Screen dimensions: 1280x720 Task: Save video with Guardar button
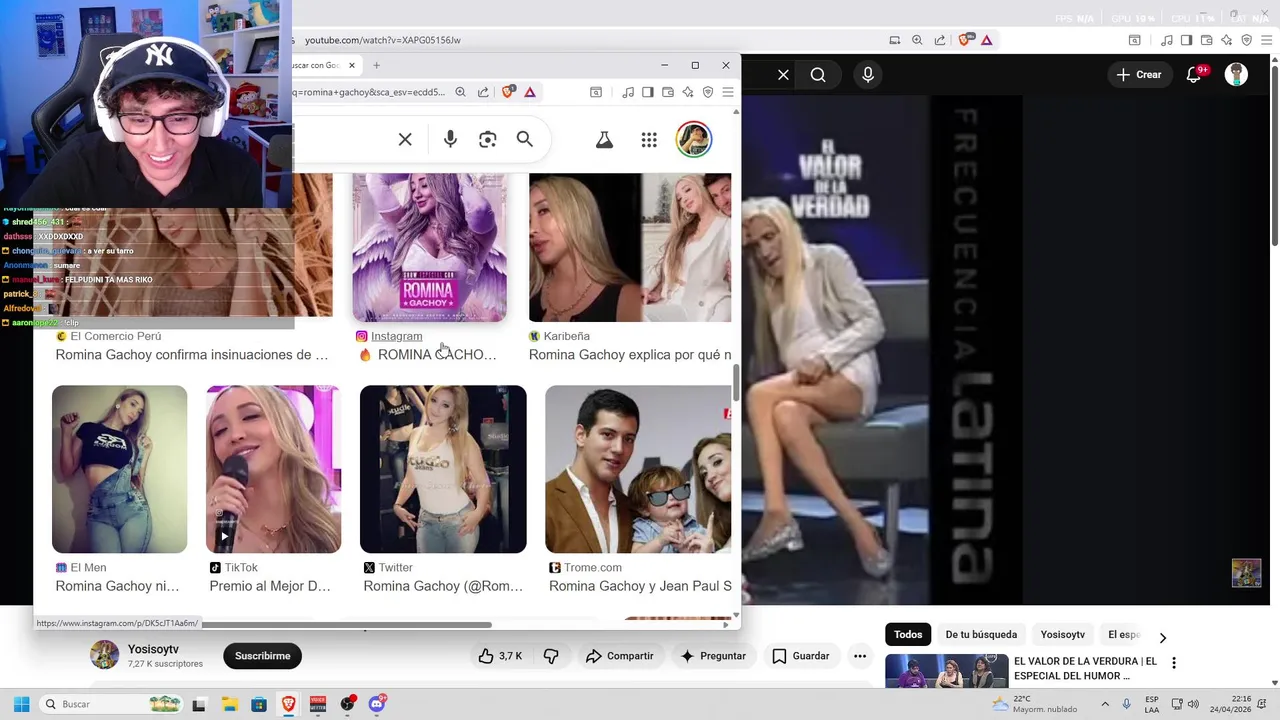(x=801, y=656)
